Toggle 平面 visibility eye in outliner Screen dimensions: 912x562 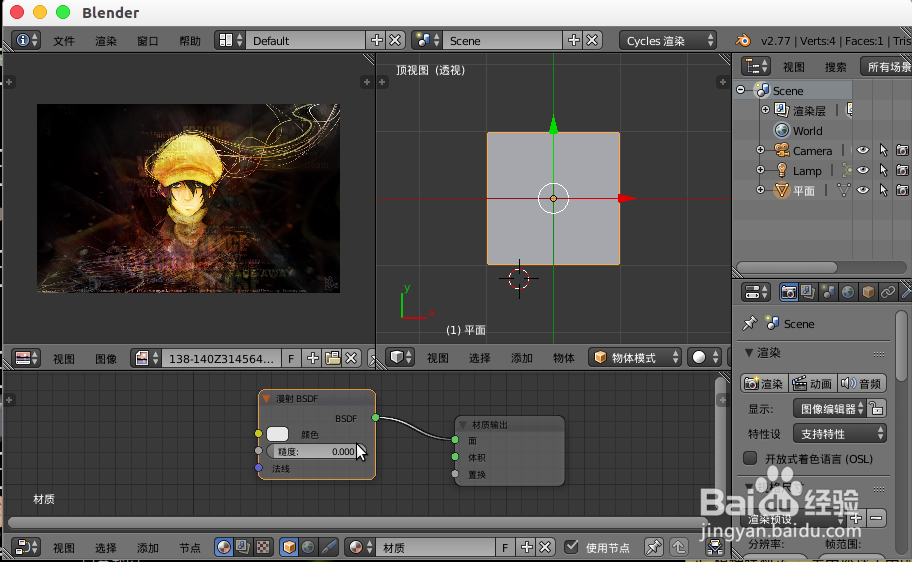[863, 190]
